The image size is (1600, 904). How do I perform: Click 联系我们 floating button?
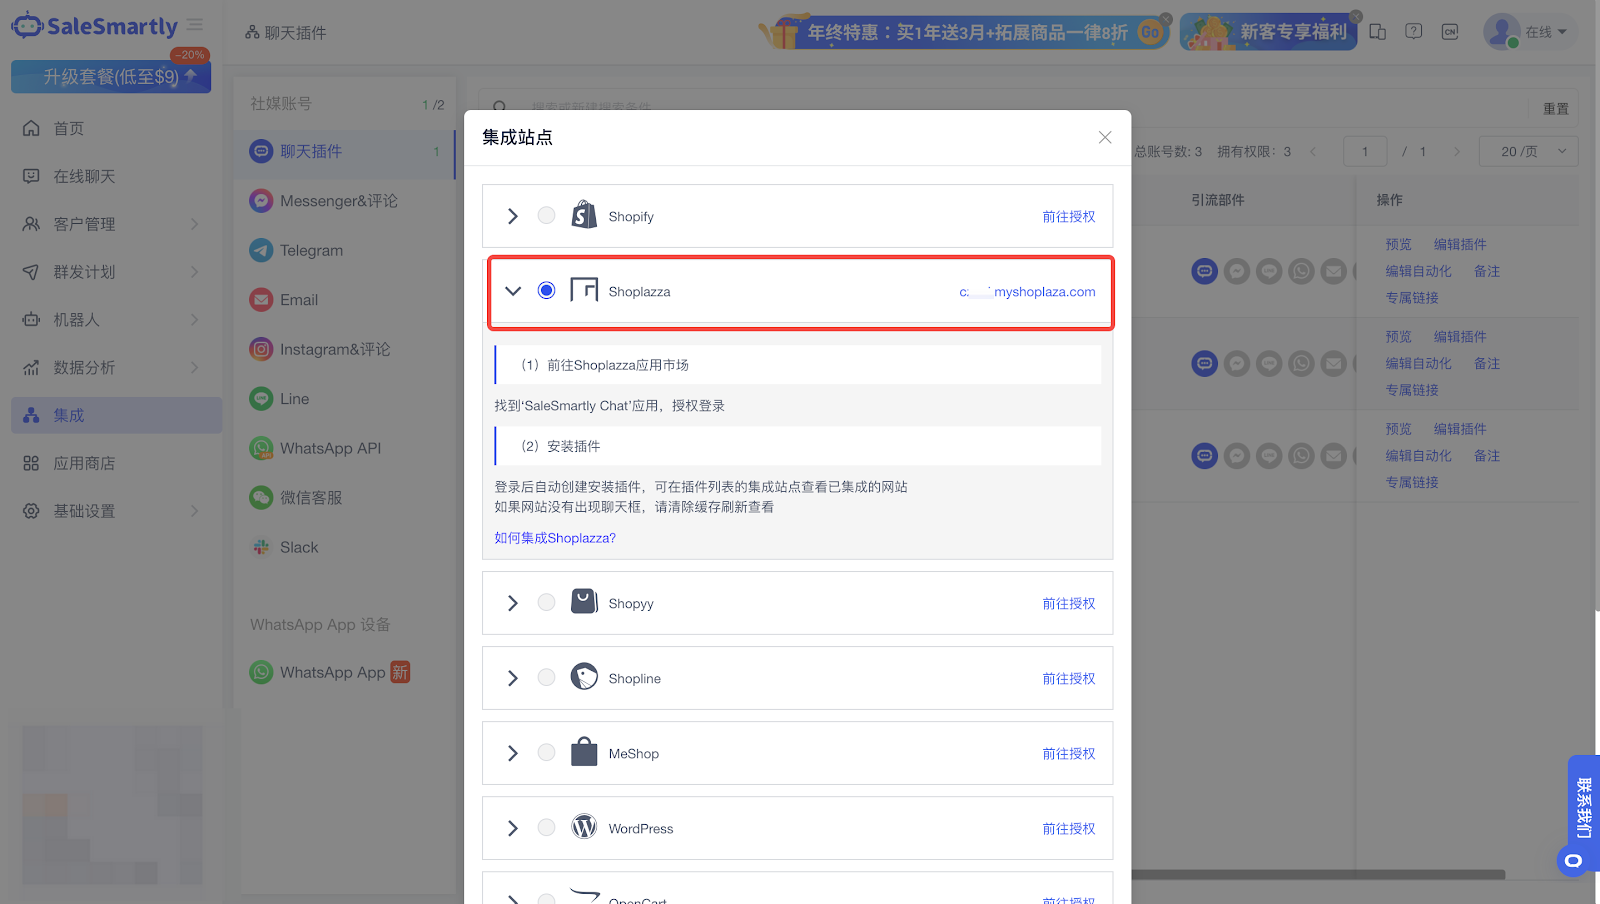coord(1583,808)
